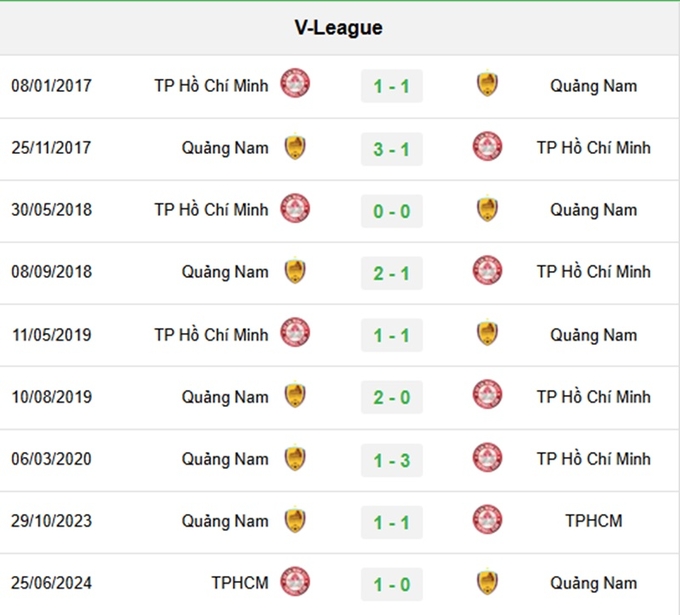The width and height of the screenshot is (680, 615).
Task: Click TP Hồ Chí Minh name on 11/05/2019
Action: click(212, 335)
